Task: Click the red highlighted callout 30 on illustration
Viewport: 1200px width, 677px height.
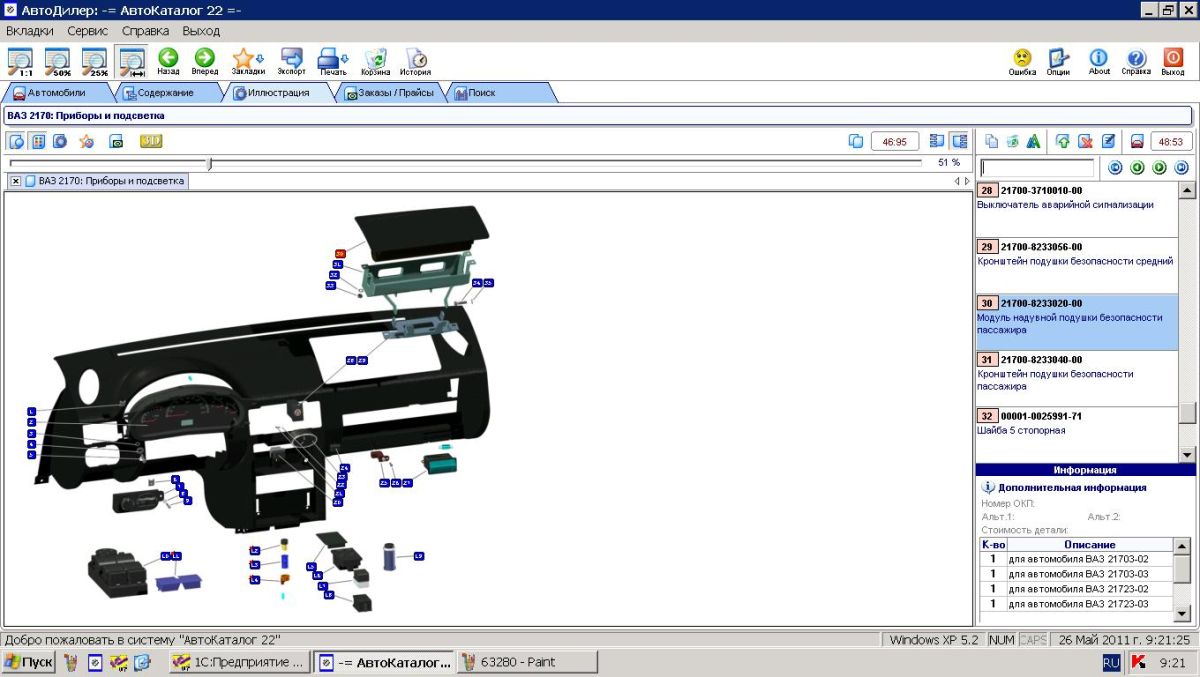Action: (340, 254)
